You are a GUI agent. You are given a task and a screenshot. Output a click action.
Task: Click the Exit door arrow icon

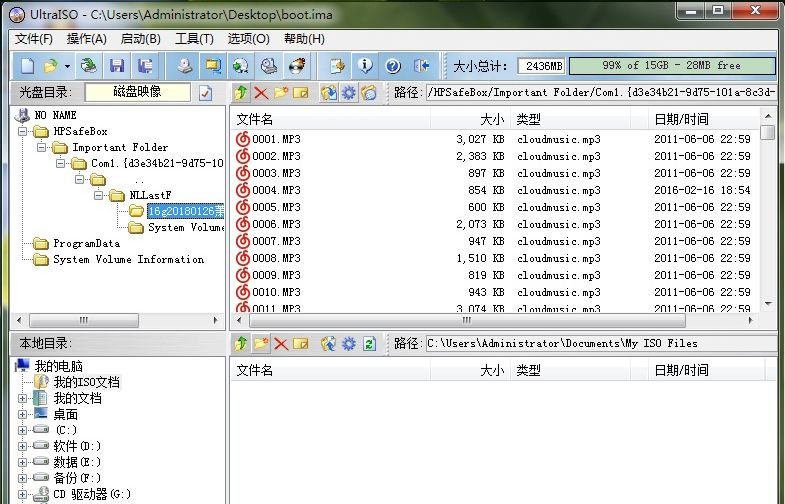click(x=421, y=66)
